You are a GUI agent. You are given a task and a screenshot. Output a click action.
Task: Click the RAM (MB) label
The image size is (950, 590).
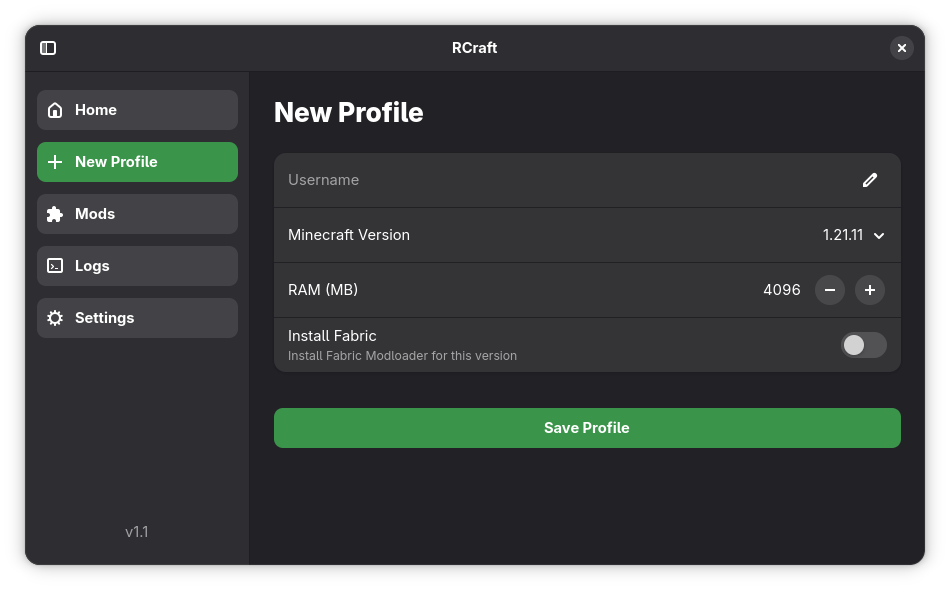(x=323, y=290)
